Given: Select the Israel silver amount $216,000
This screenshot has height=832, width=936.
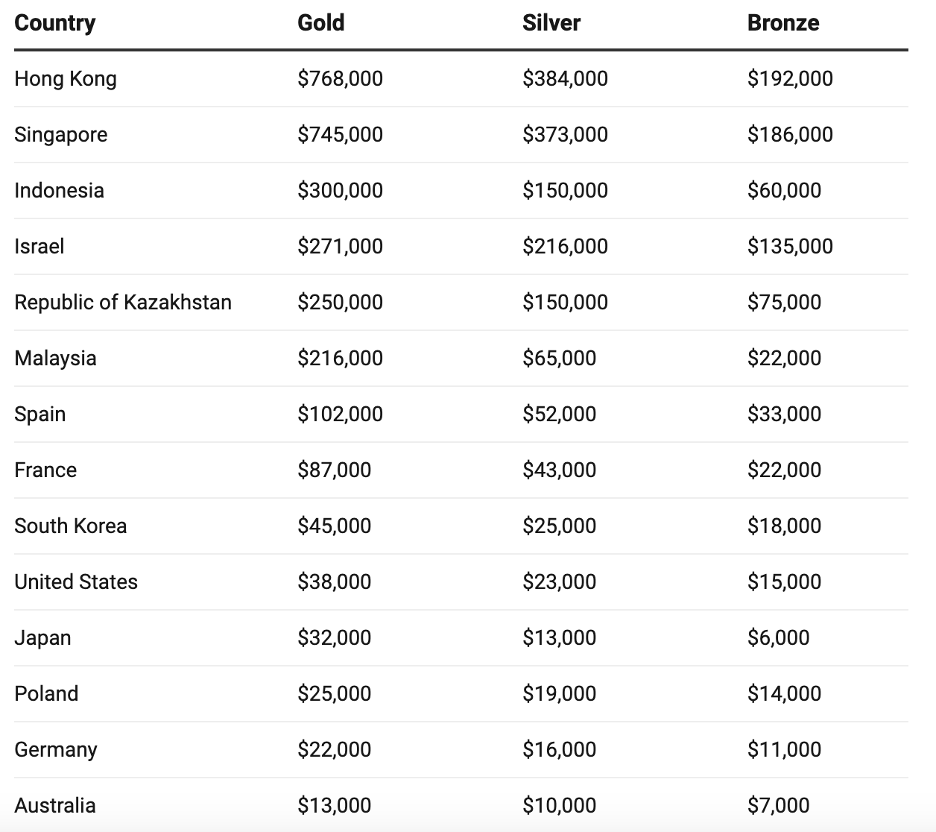Looking at the screenshot, I should [565, 247].
